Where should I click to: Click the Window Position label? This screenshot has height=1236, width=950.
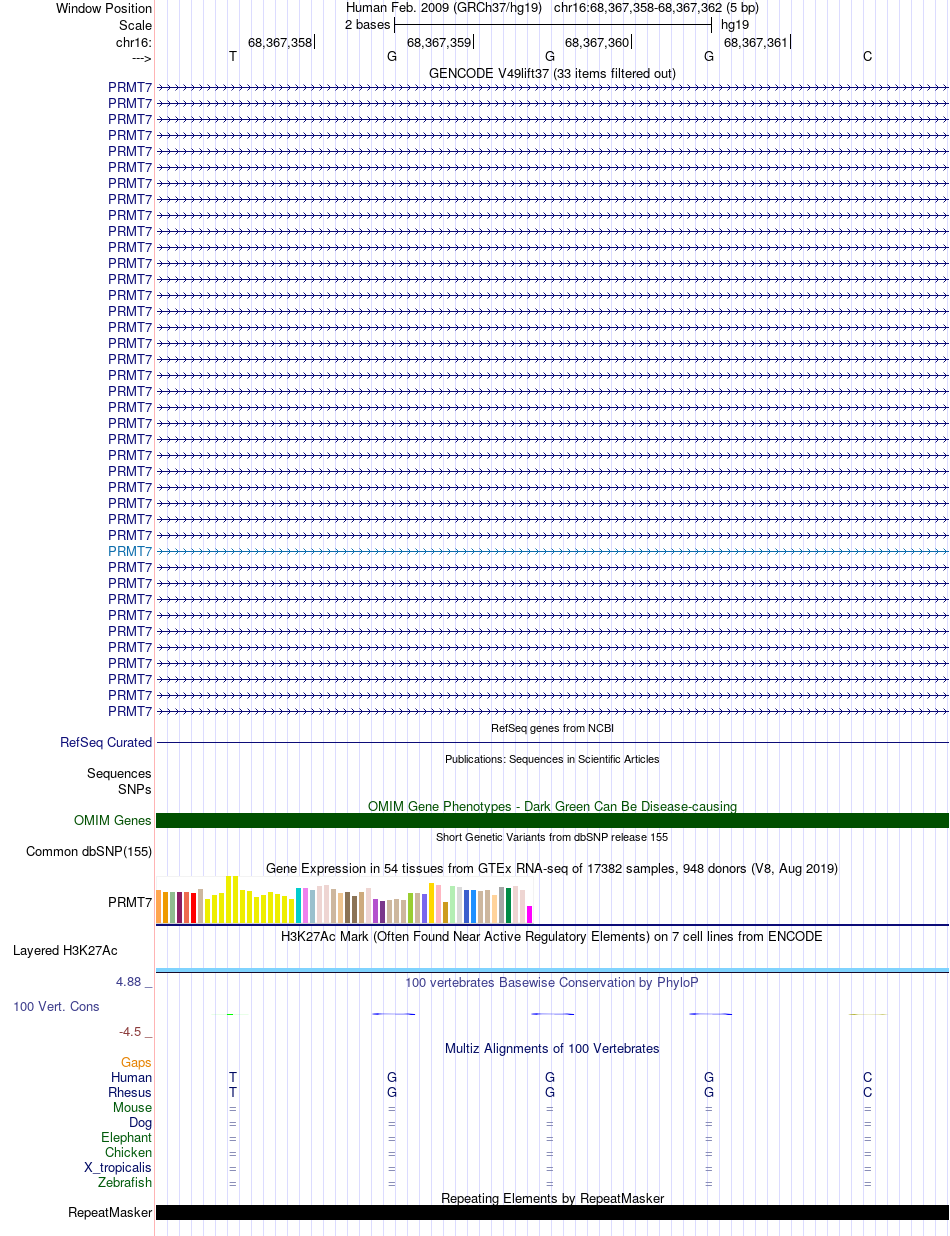[x=104, y=9]
